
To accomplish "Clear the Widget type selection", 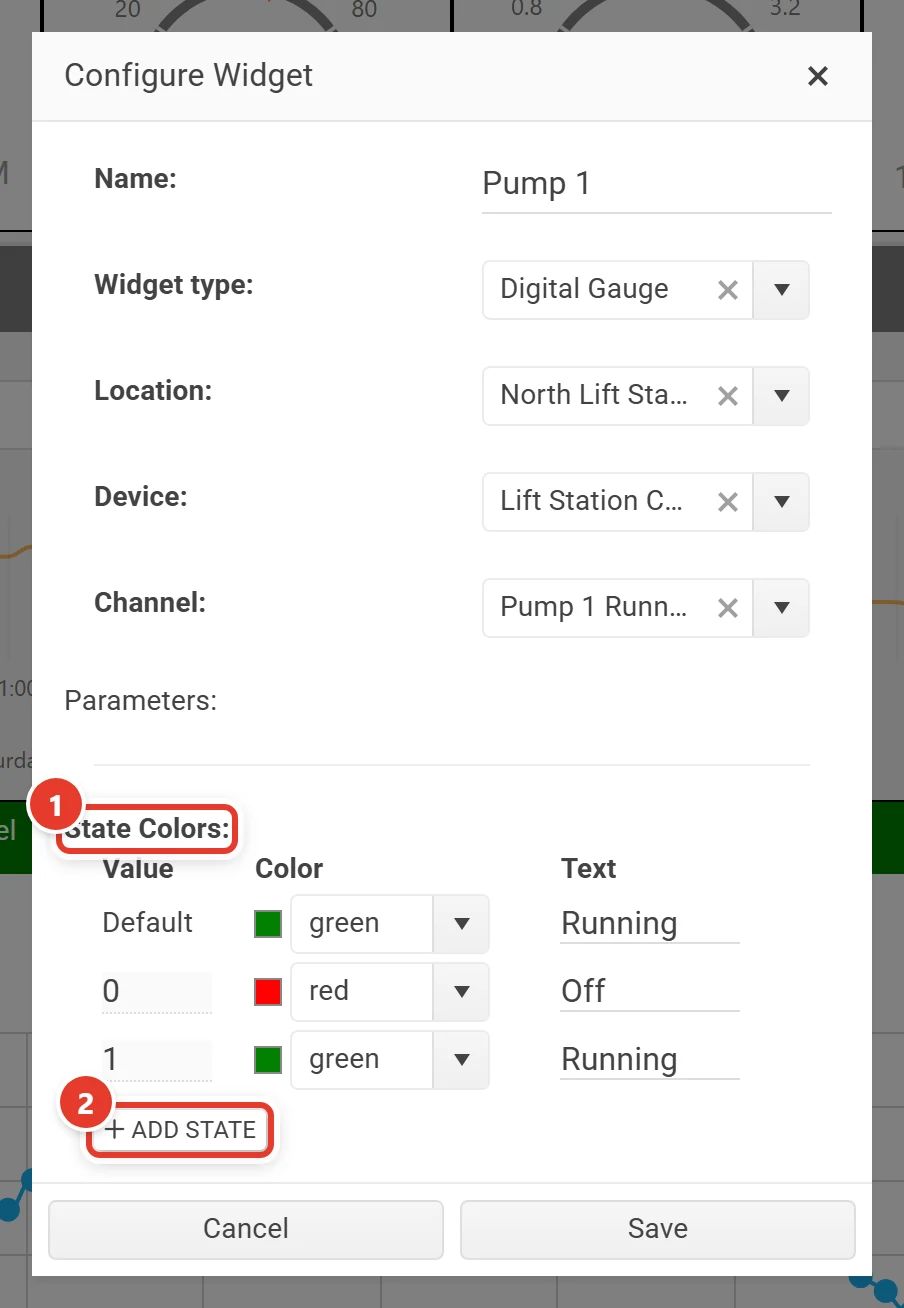I will (728, 290).
